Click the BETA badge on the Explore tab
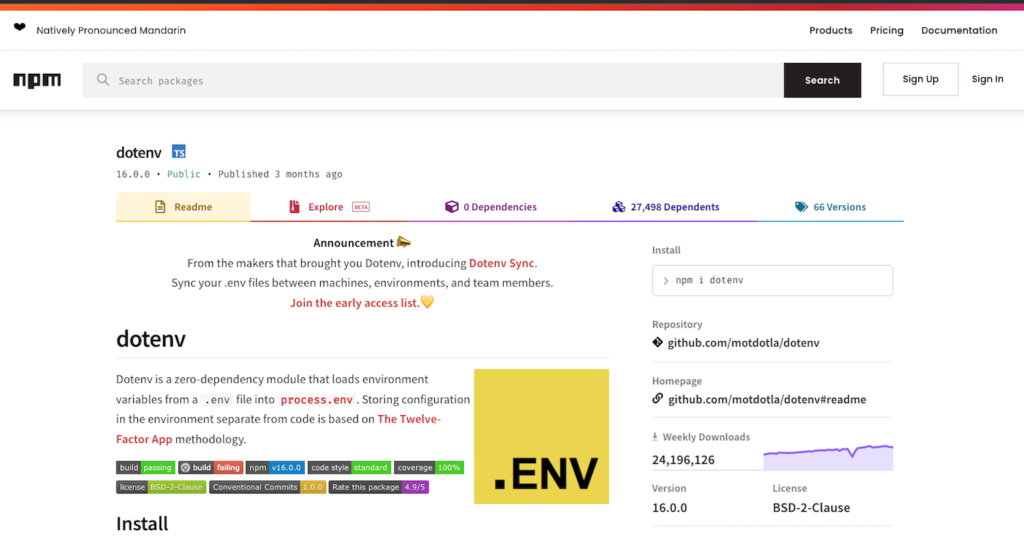The height and width of the screenshot is (537, 1024). (360, 206)
